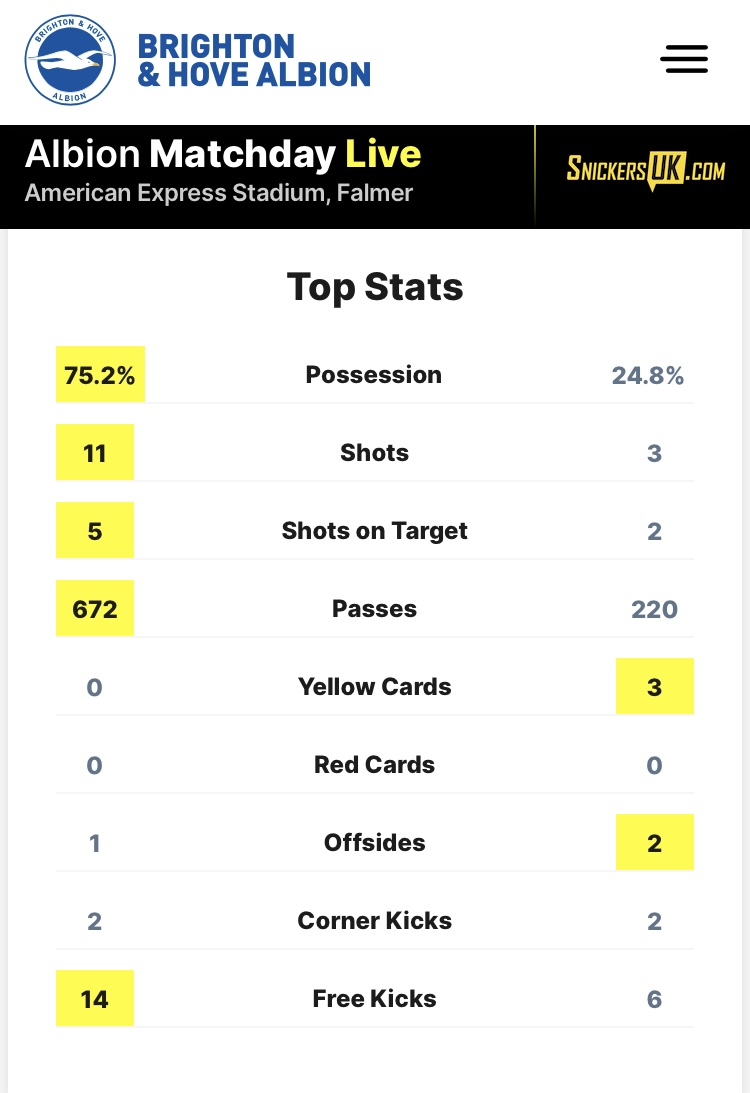
Task: Click the Top Stats heading
Action: click(x=375, y=286)
